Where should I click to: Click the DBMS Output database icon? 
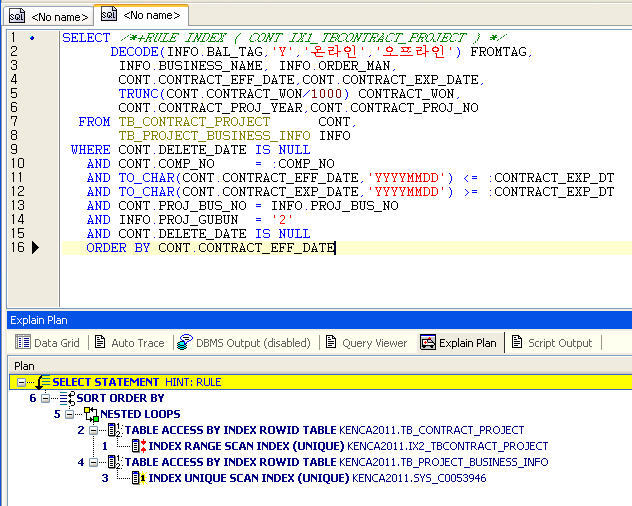pyautogui.click(x=185, y=342)
